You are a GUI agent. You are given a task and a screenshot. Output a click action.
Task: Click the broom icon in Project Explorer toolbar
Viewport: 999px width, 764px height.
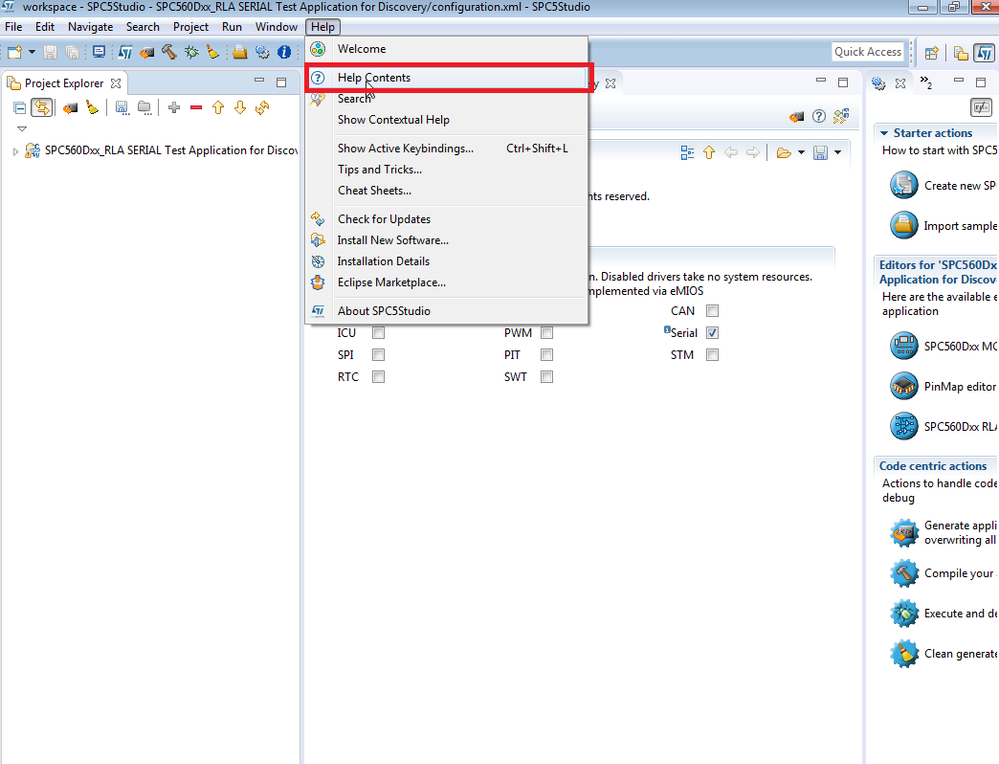(x=92, y=108)
